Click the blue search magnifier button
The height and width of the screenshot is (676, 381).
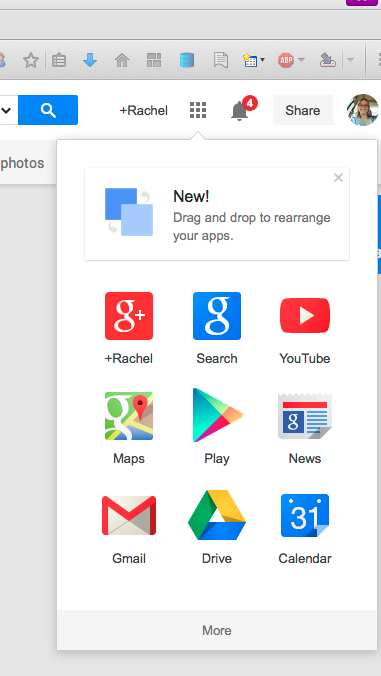pos(48,110)
